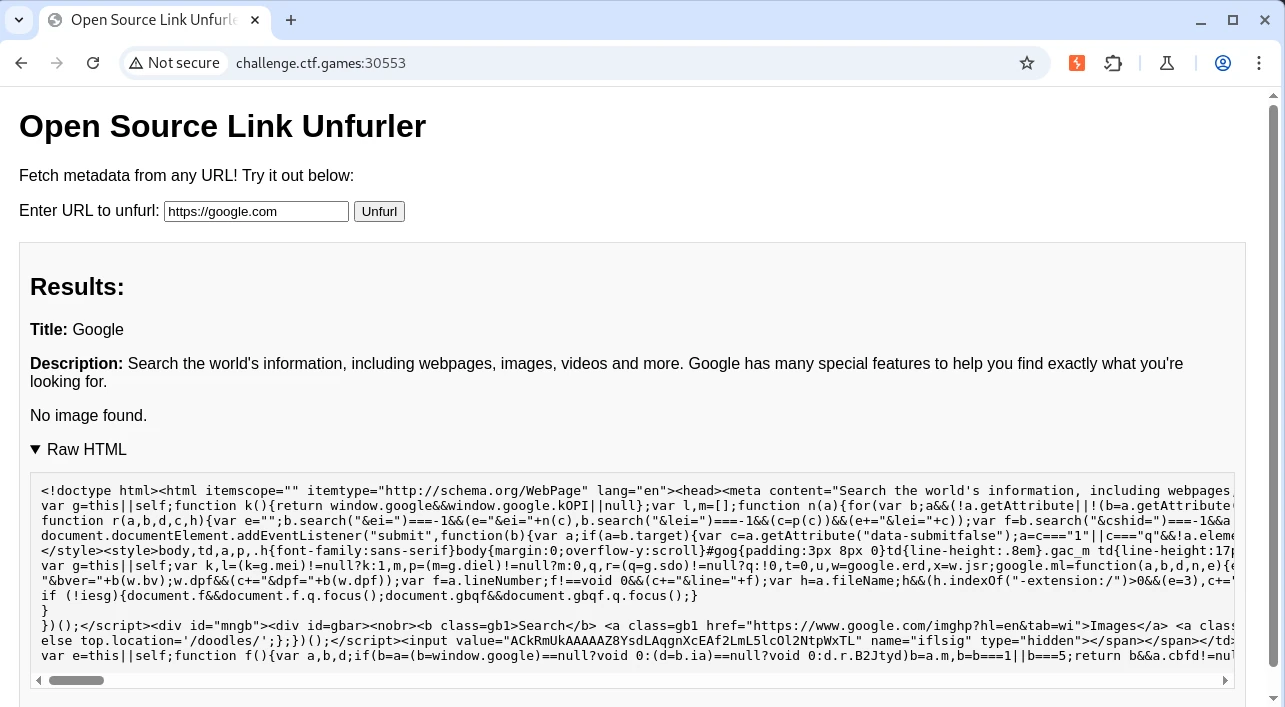Minimize the browser window
1285x707 pixels.
[x=1201, y=20]
